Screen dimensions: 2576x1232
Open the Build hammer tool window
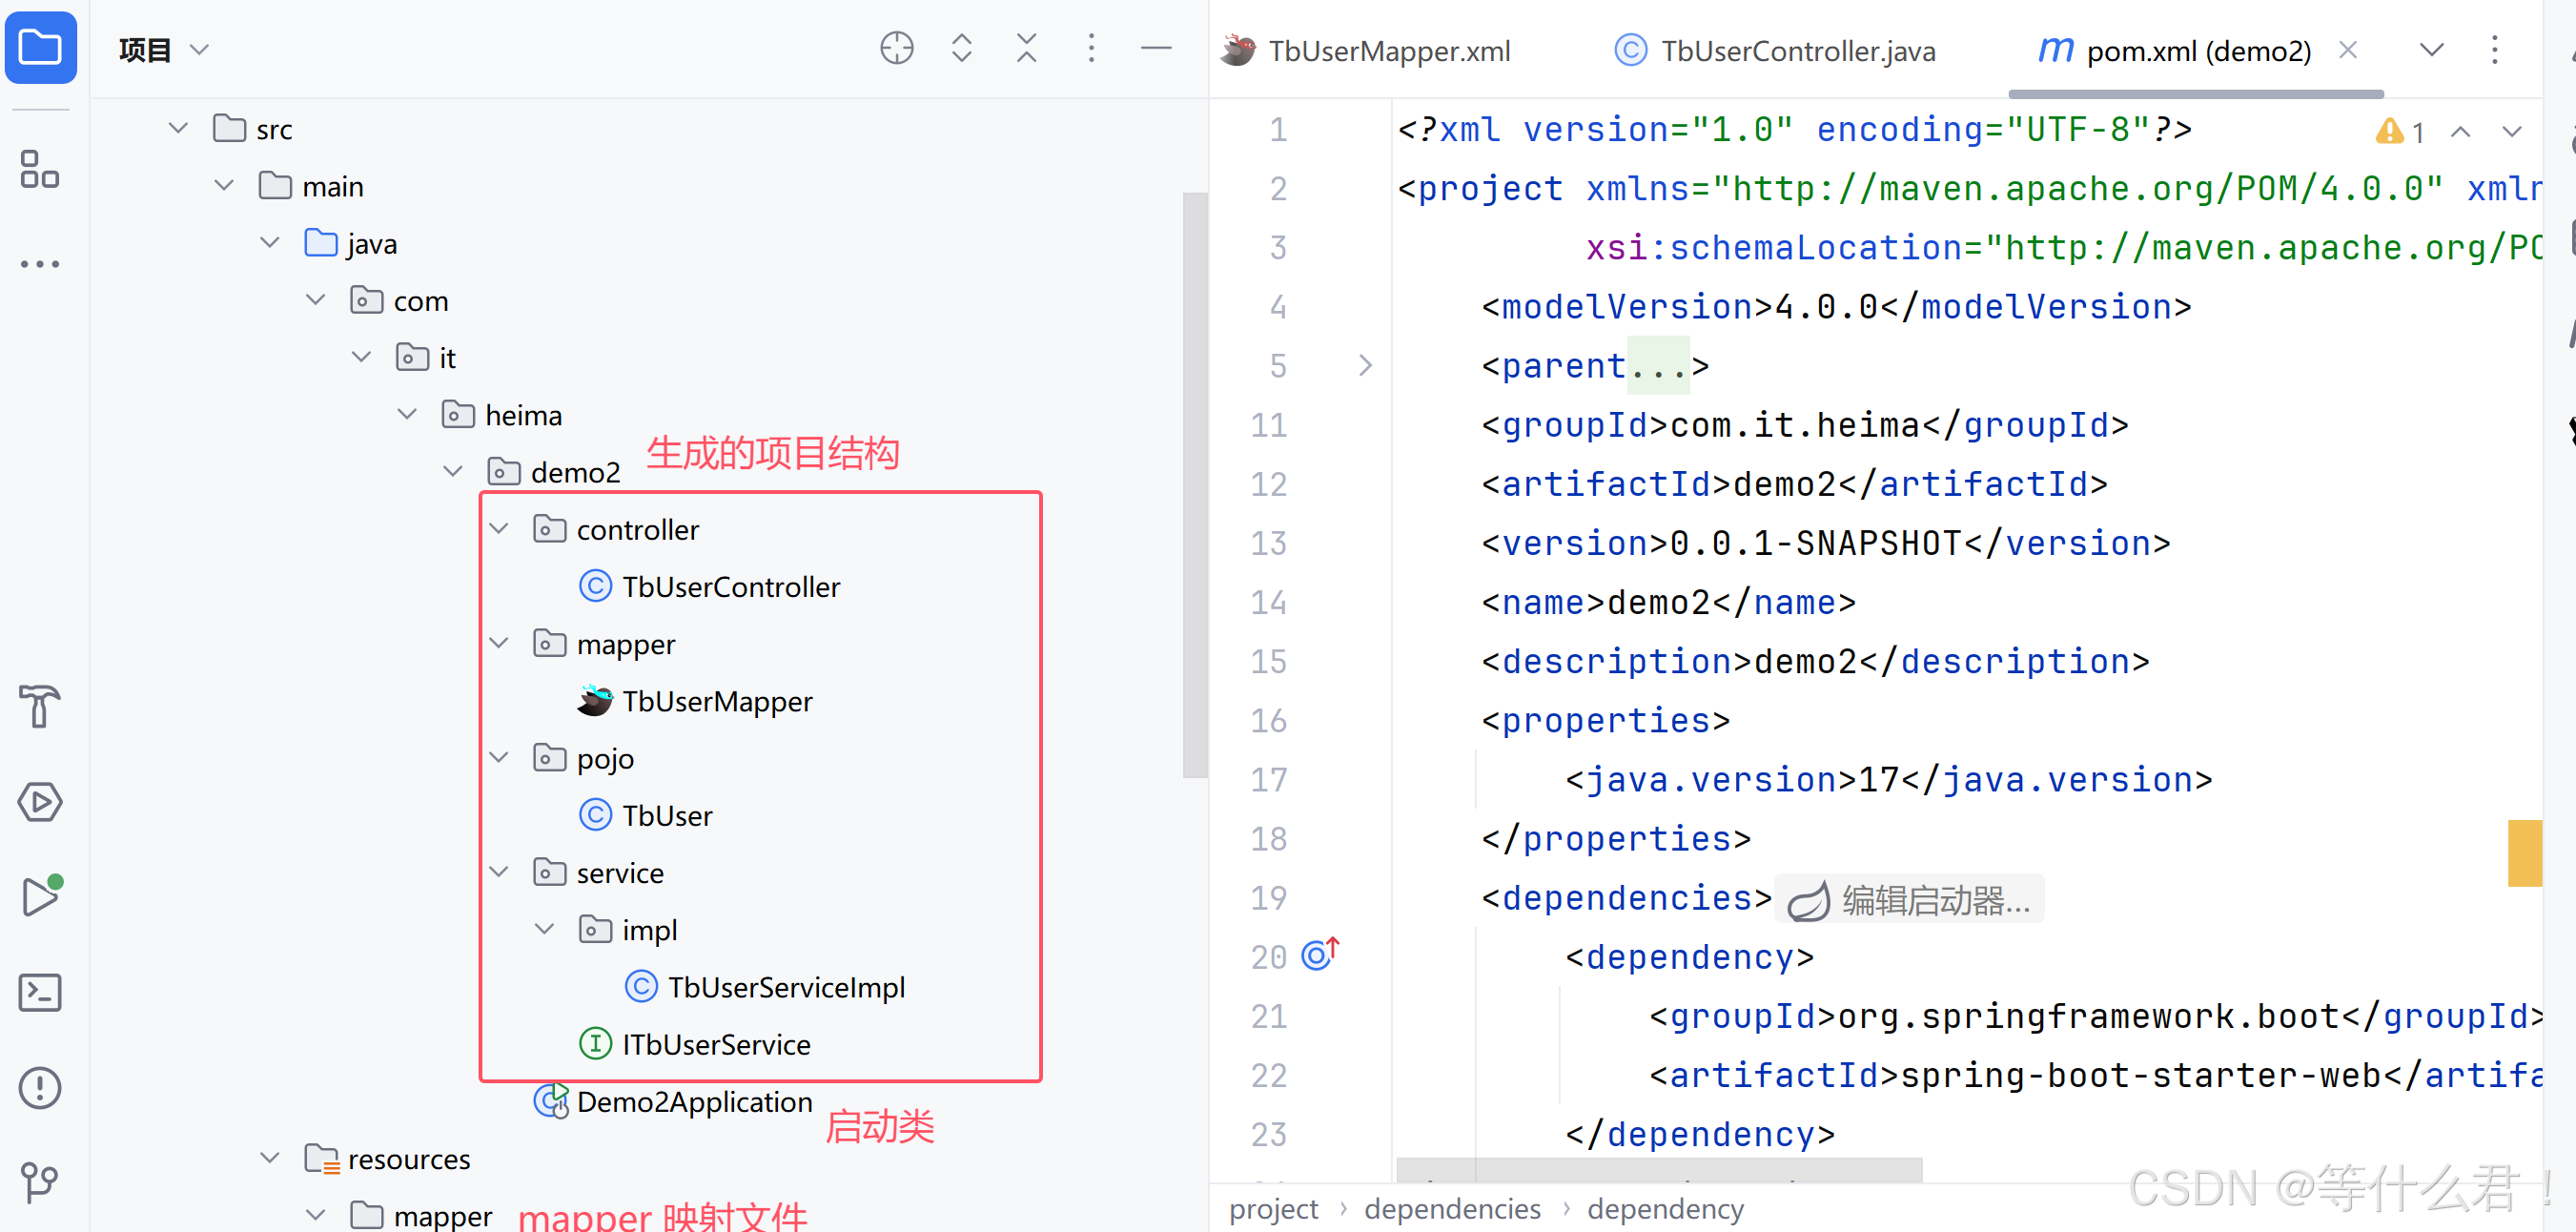click(40, 706)
